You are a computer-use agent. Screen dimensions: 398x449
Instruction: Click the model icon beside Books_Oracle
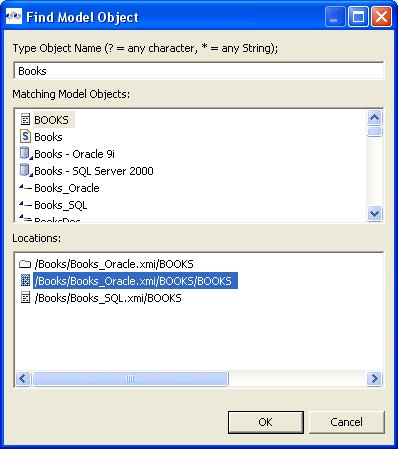tap(25, 188)
